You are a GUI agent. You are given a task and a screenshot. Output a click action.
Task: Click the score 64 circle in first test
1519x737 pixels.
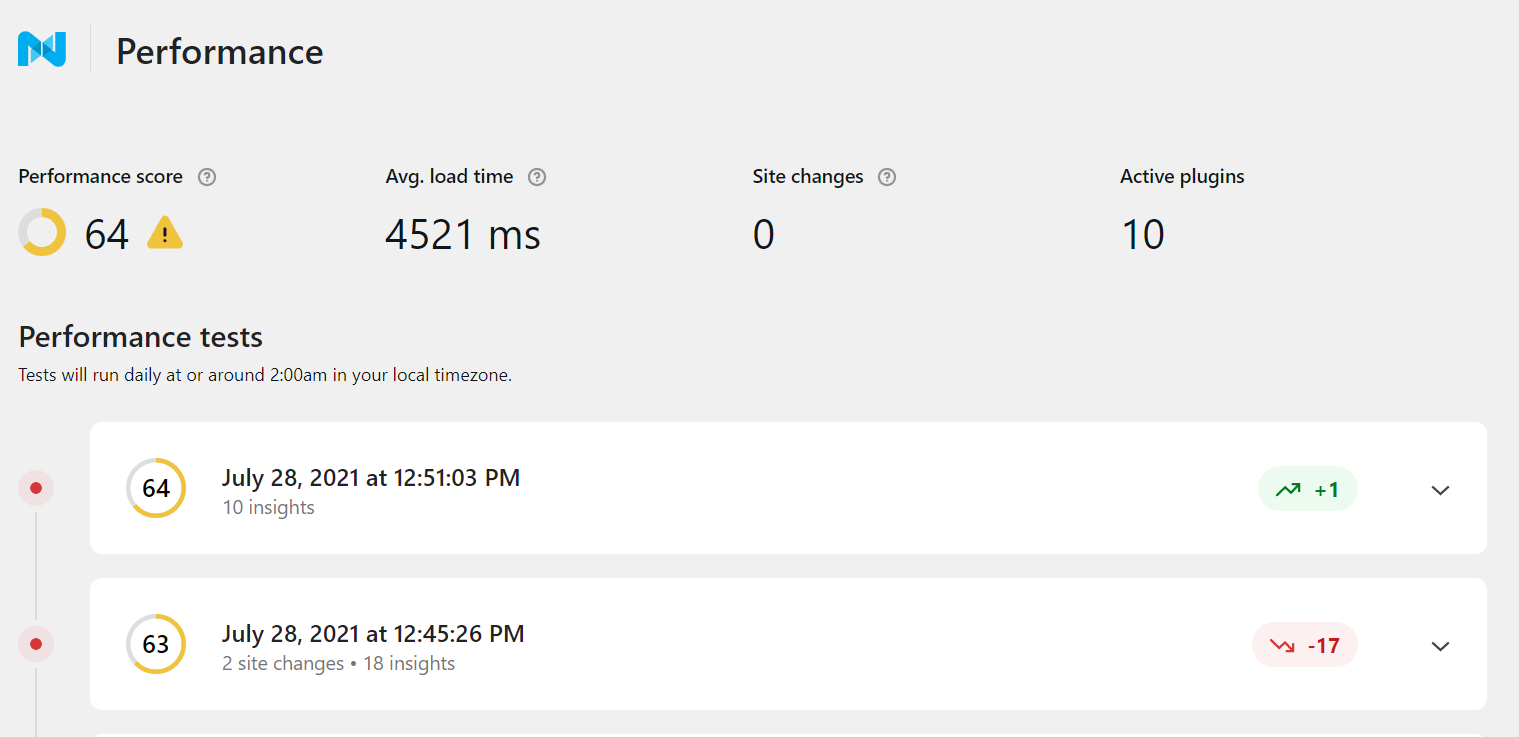pos(156,488)
